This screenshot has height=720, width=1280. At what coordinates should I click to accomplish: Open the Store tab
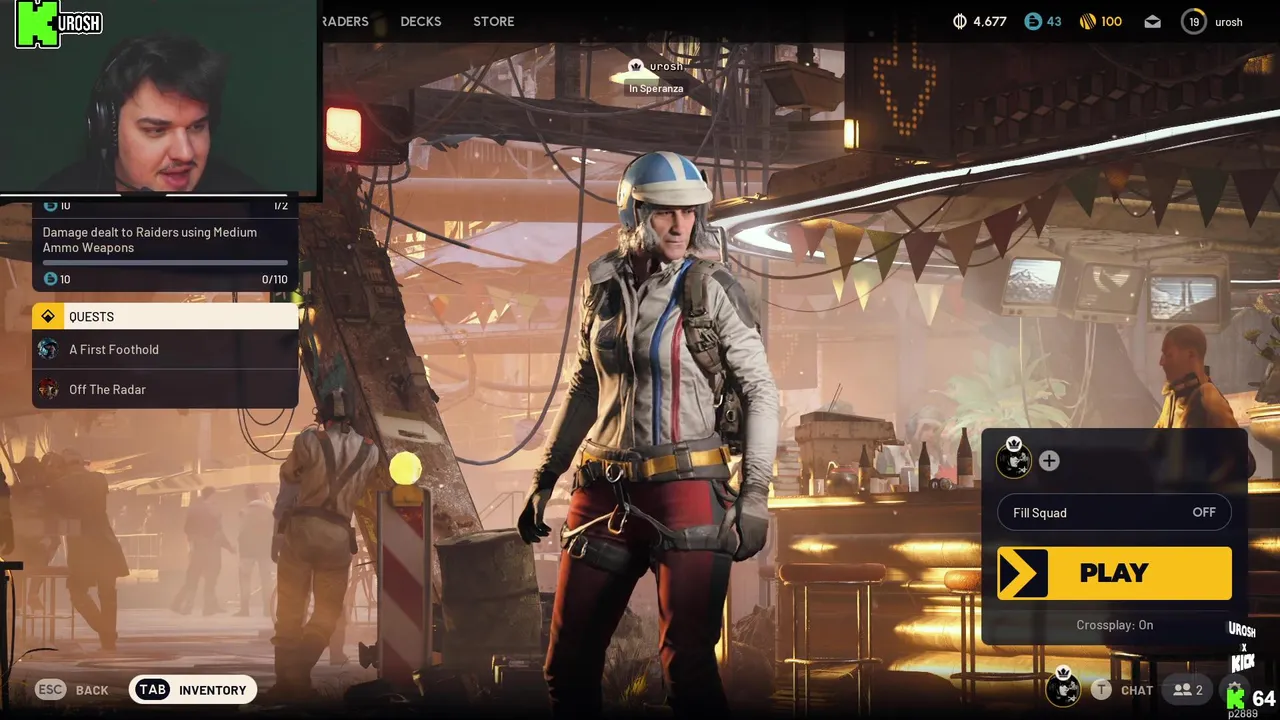click(x=494, y=21)
